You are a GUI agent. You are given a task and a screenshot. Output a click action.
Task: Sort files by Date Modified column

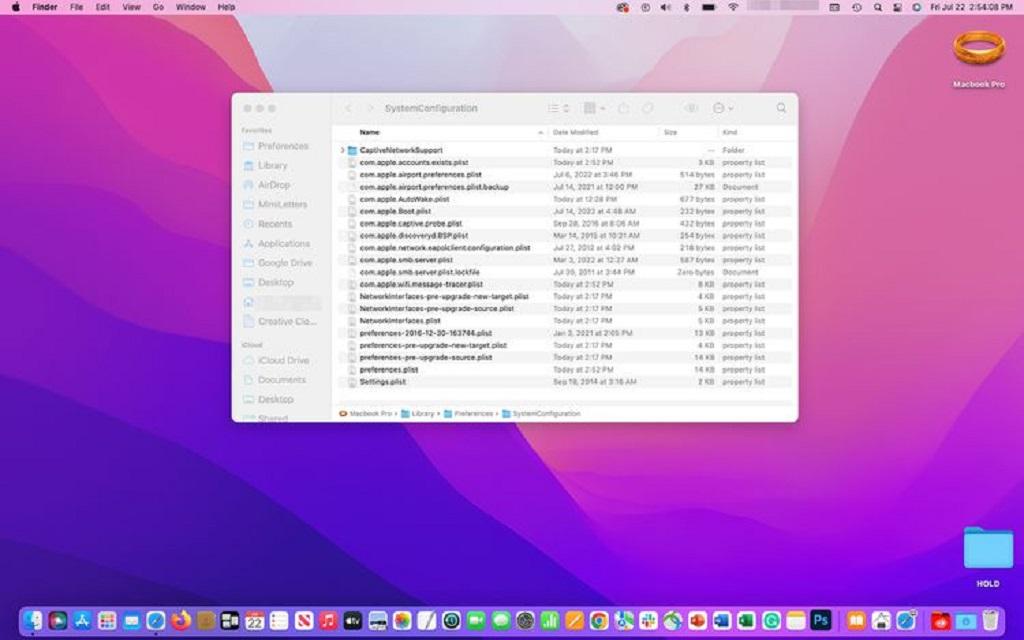pyautogui.click(x=575, y=133)
